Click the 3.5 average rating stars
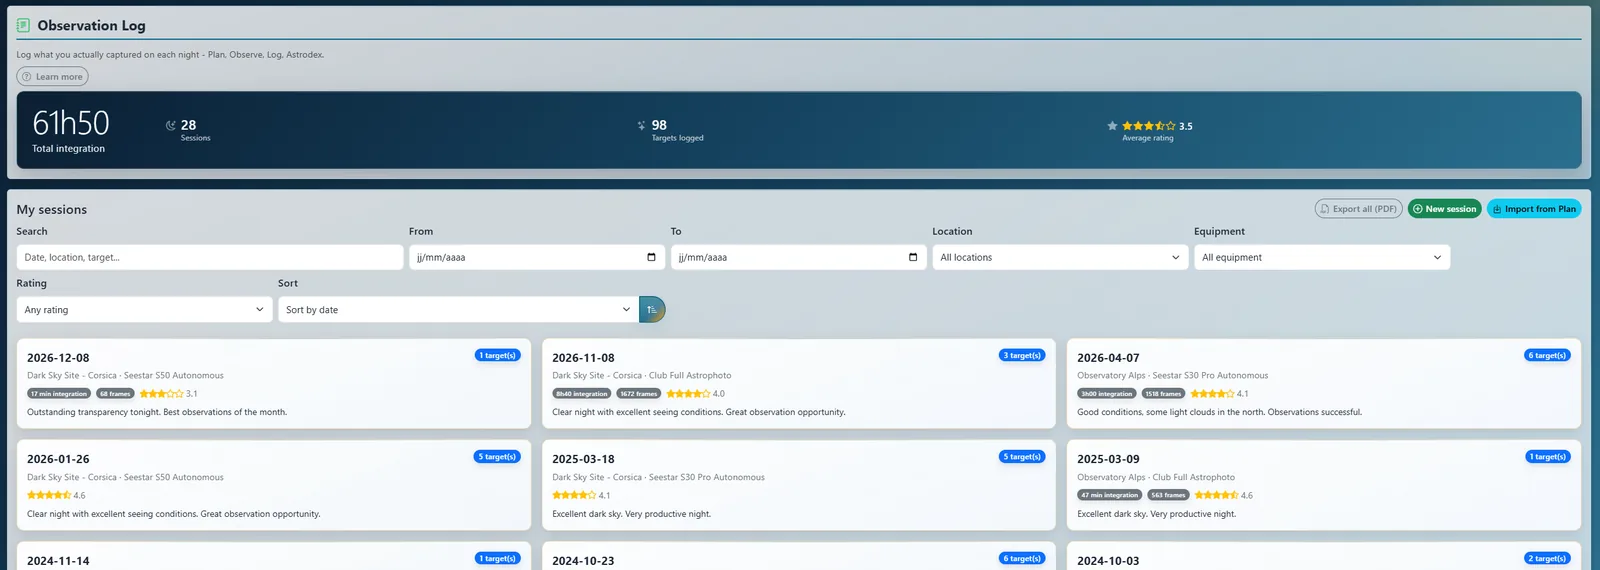 [1149, 126]
